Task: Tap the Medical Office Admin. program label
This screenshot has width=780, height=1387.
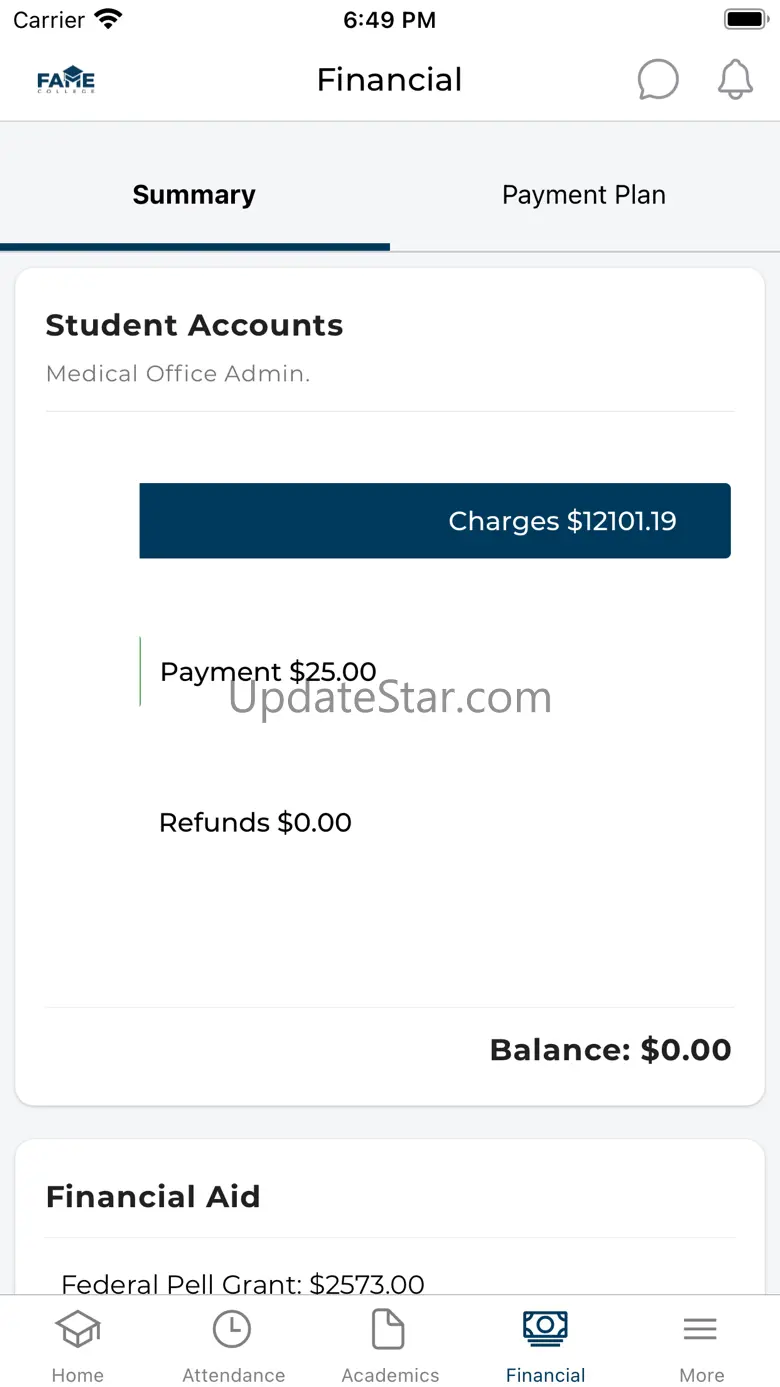Action: [x=178, y=374]
